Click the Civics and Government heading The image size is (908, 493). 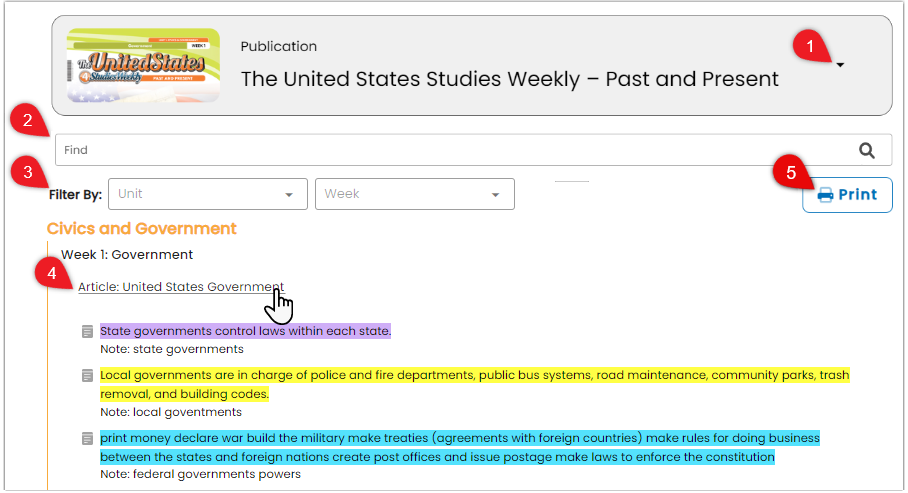pos(142,229)
